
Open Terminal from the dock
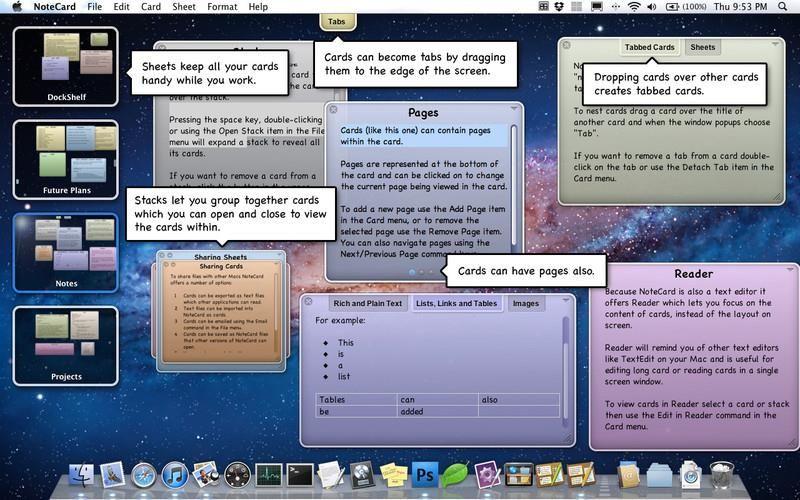(x=300, y=474)
